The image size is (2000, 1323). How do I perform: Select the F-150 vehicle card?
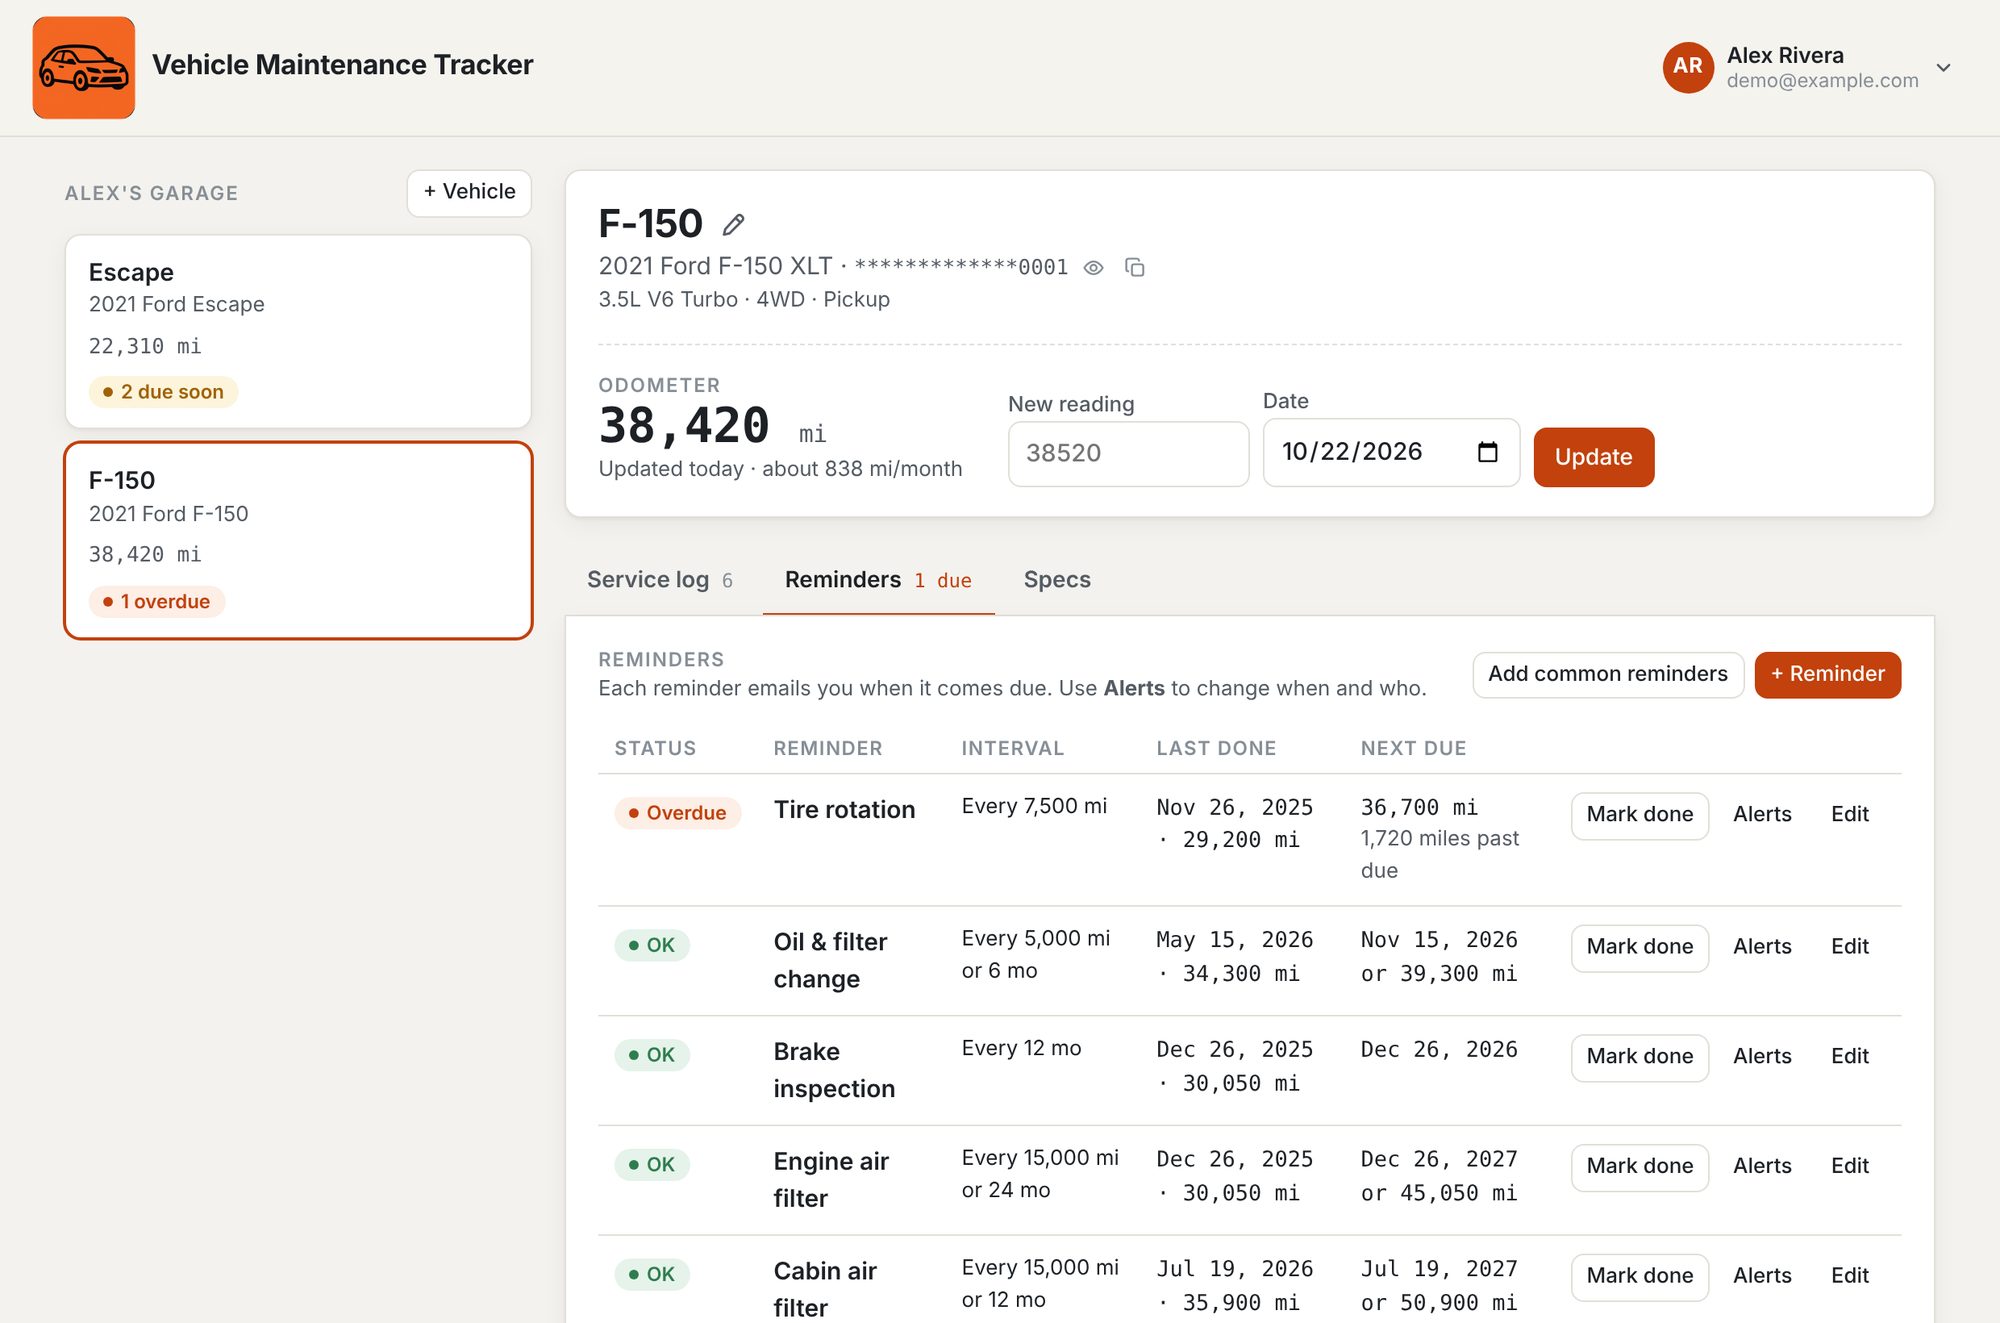(x=298, y=540)
